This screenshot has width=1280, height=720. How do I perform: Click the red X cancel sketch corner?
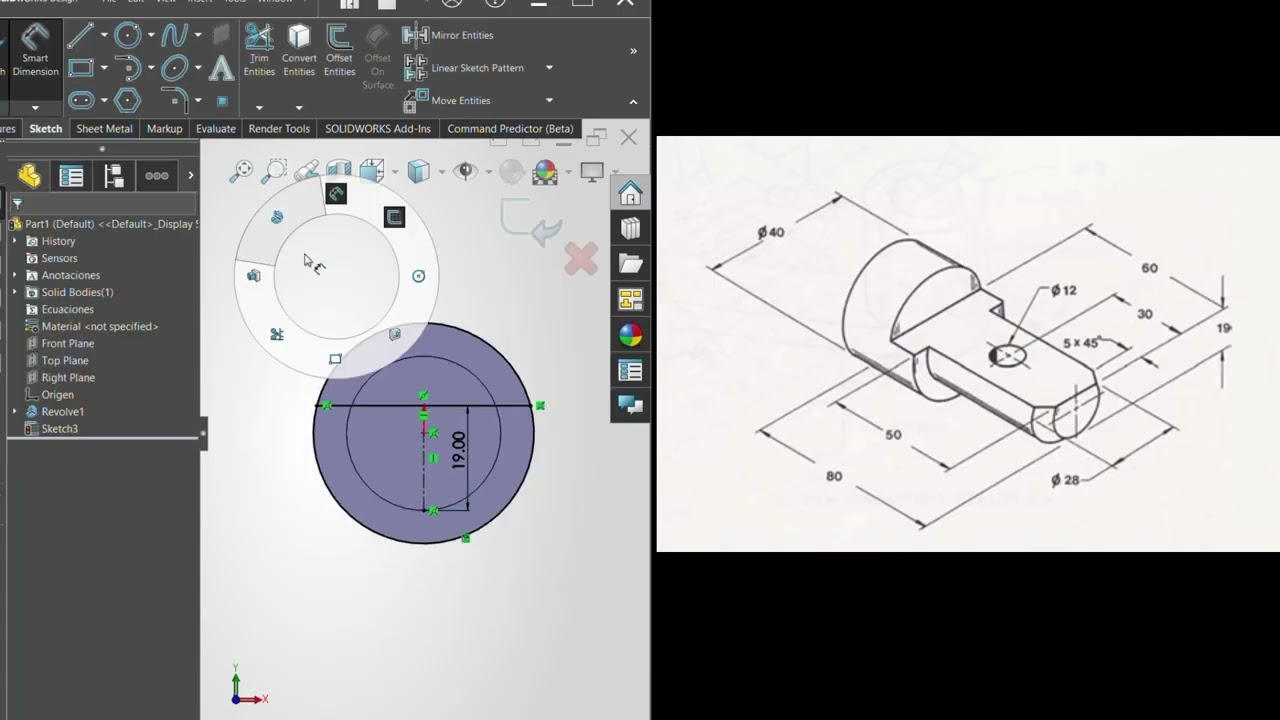point(581,260)
